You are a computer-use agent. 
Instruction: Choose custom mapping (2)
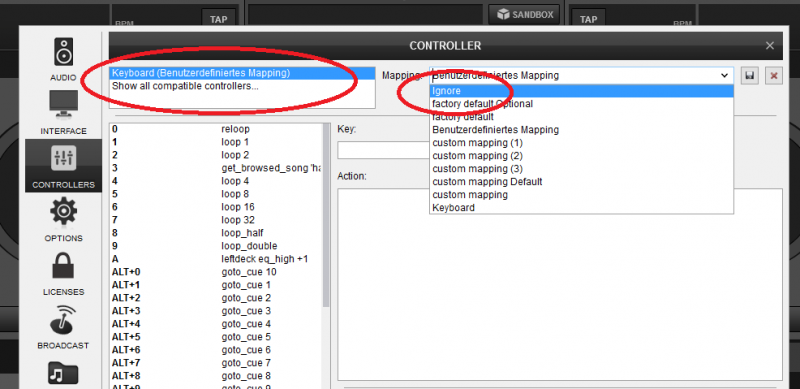(x=582, y=156)
